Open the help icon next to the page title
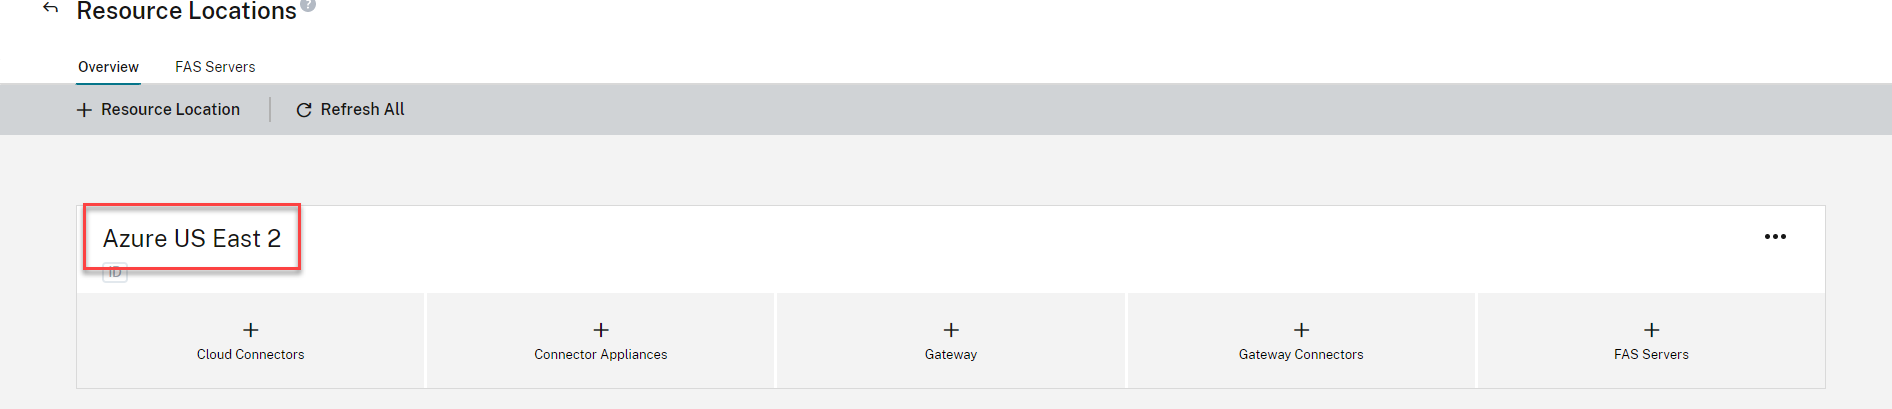Viewport: 1892px width, 409px height. (308, 5)
